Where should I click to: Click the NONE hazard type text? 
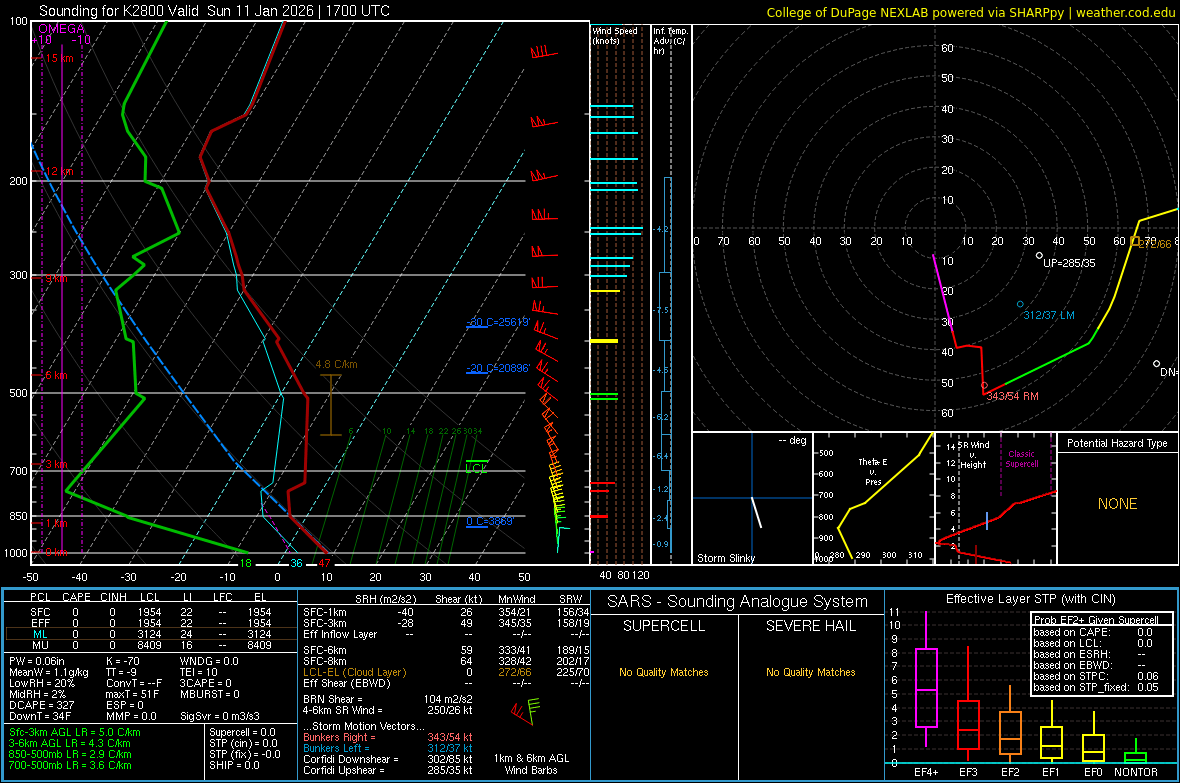pyautogui.click(x=1117, y=504)
